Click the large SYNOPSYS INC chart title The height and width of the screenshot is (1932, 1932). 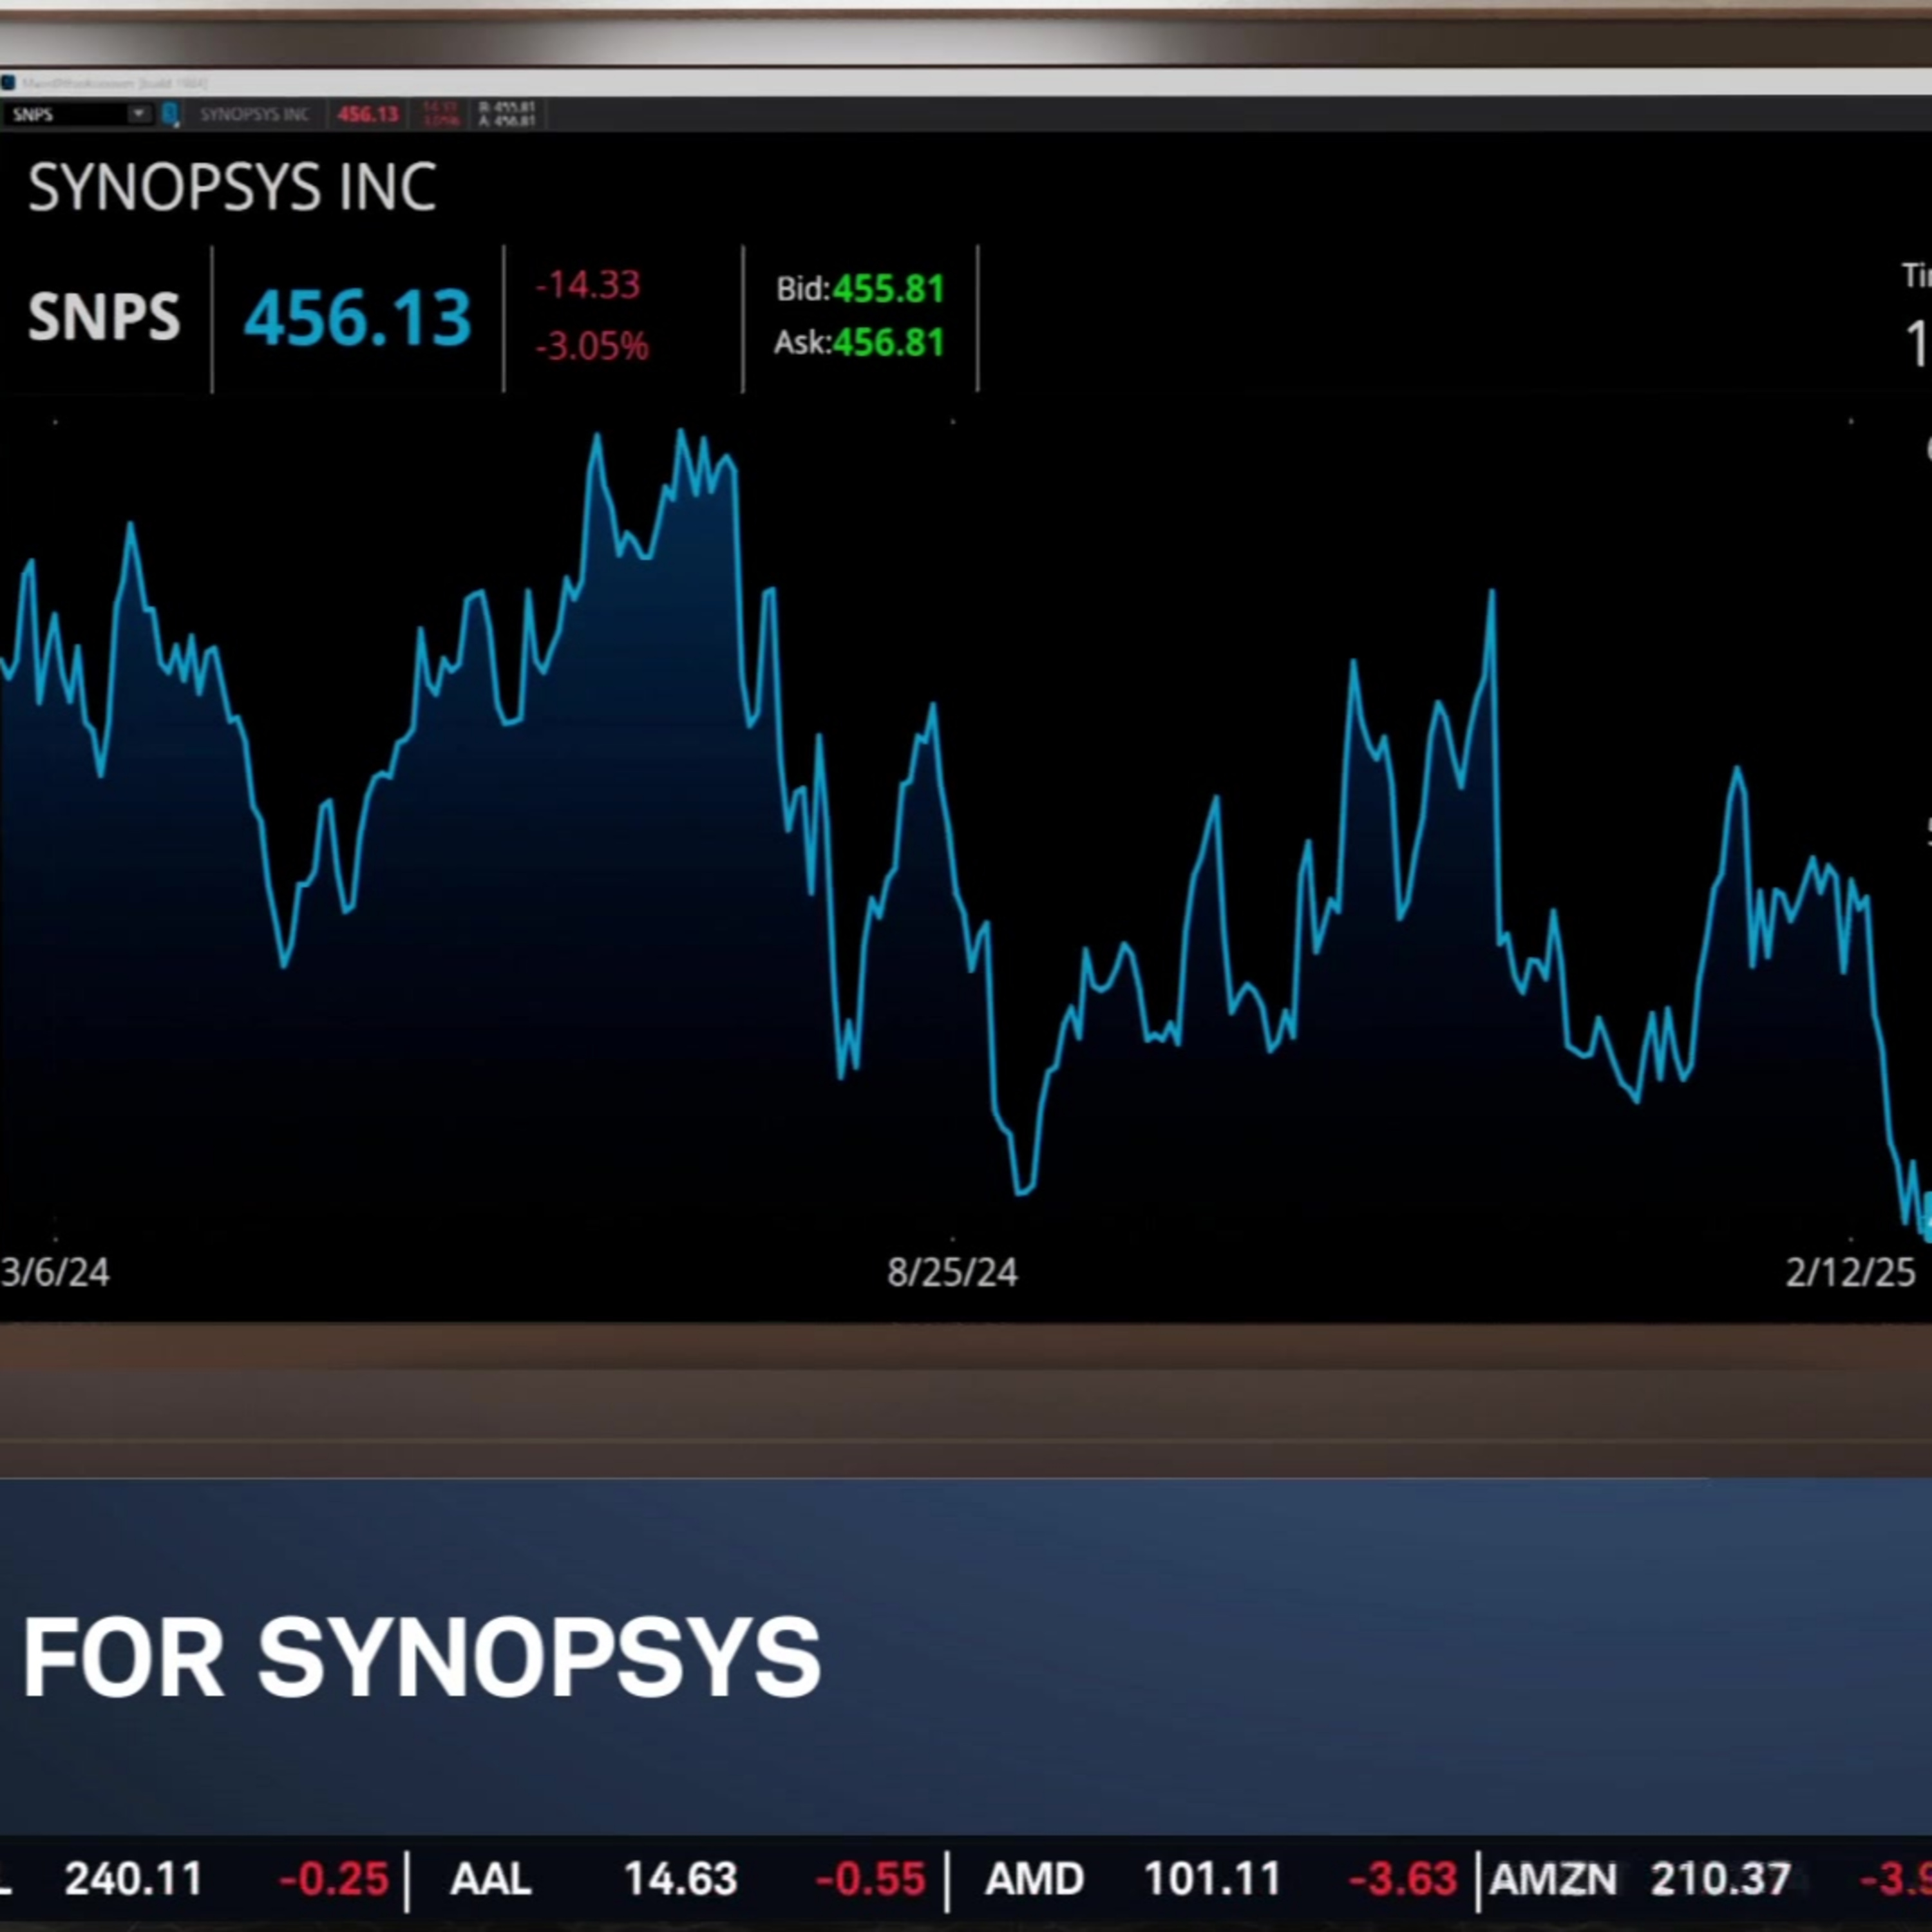(x=232, y=187)
